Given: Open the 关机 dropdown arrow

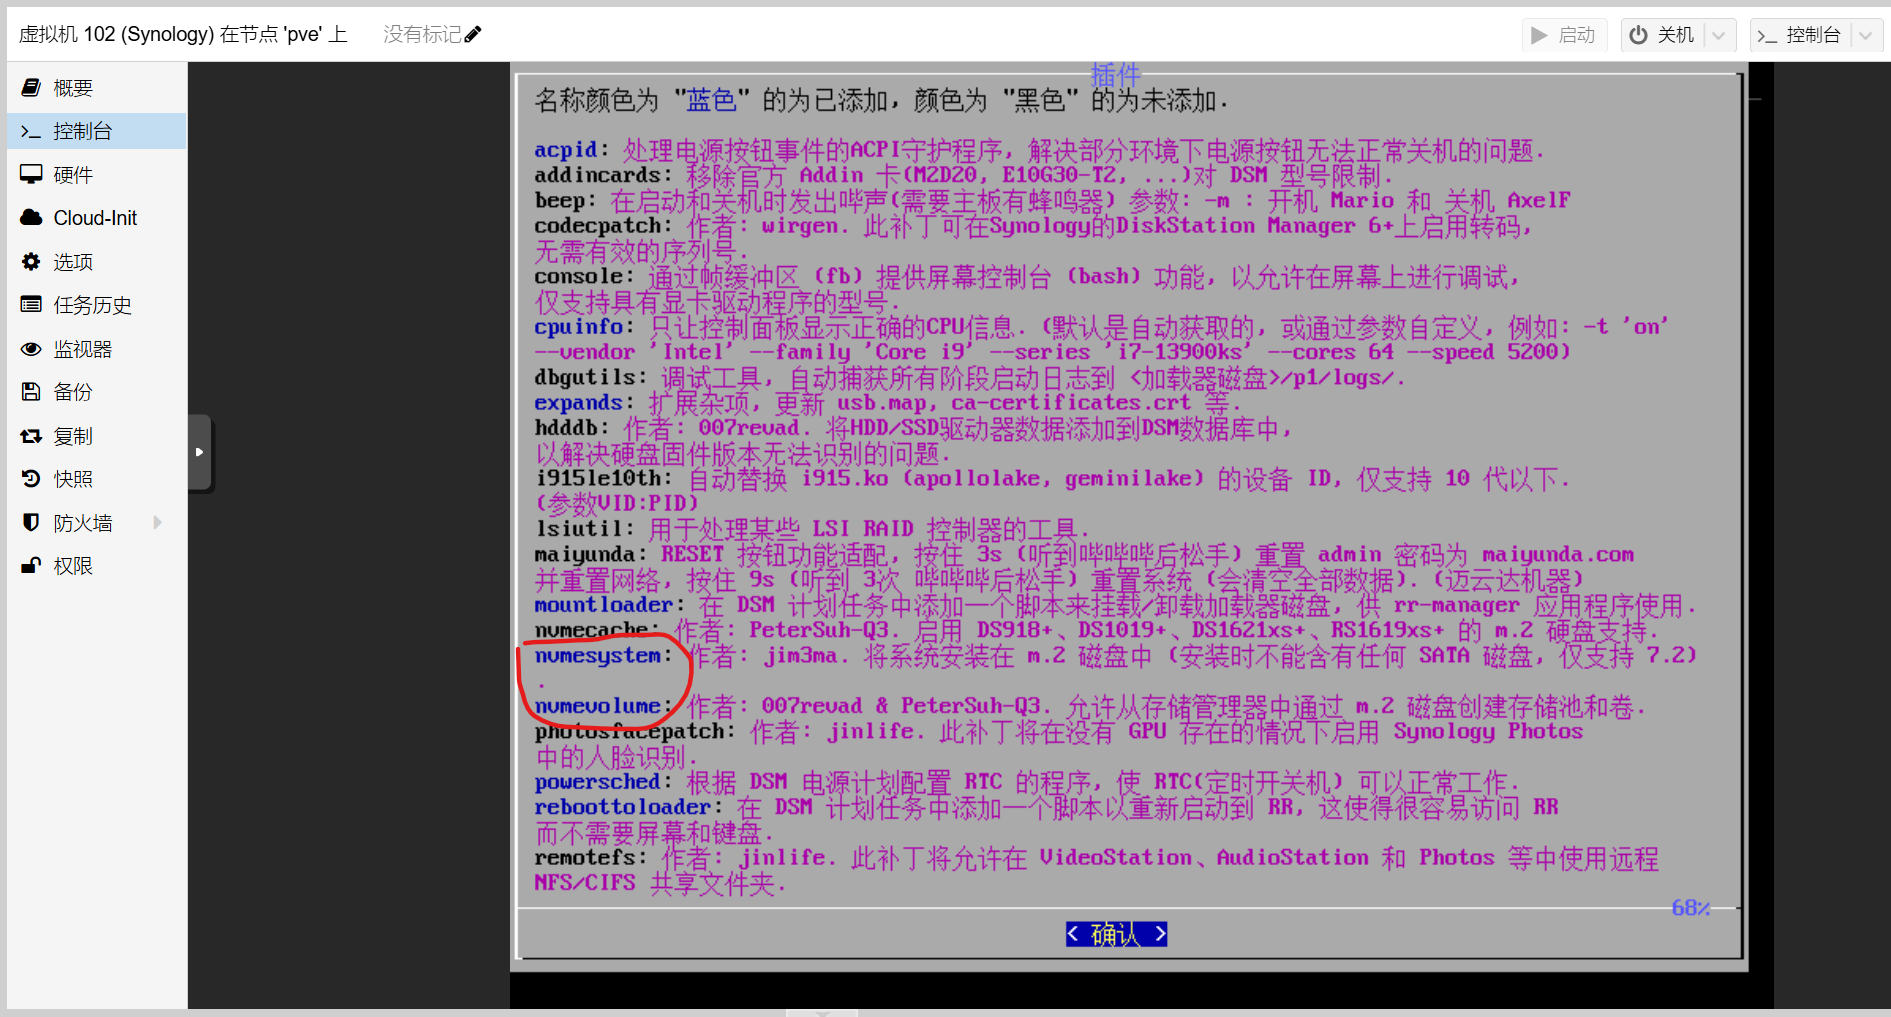Looking at the screenshot, I should (x=1719, y=35).
